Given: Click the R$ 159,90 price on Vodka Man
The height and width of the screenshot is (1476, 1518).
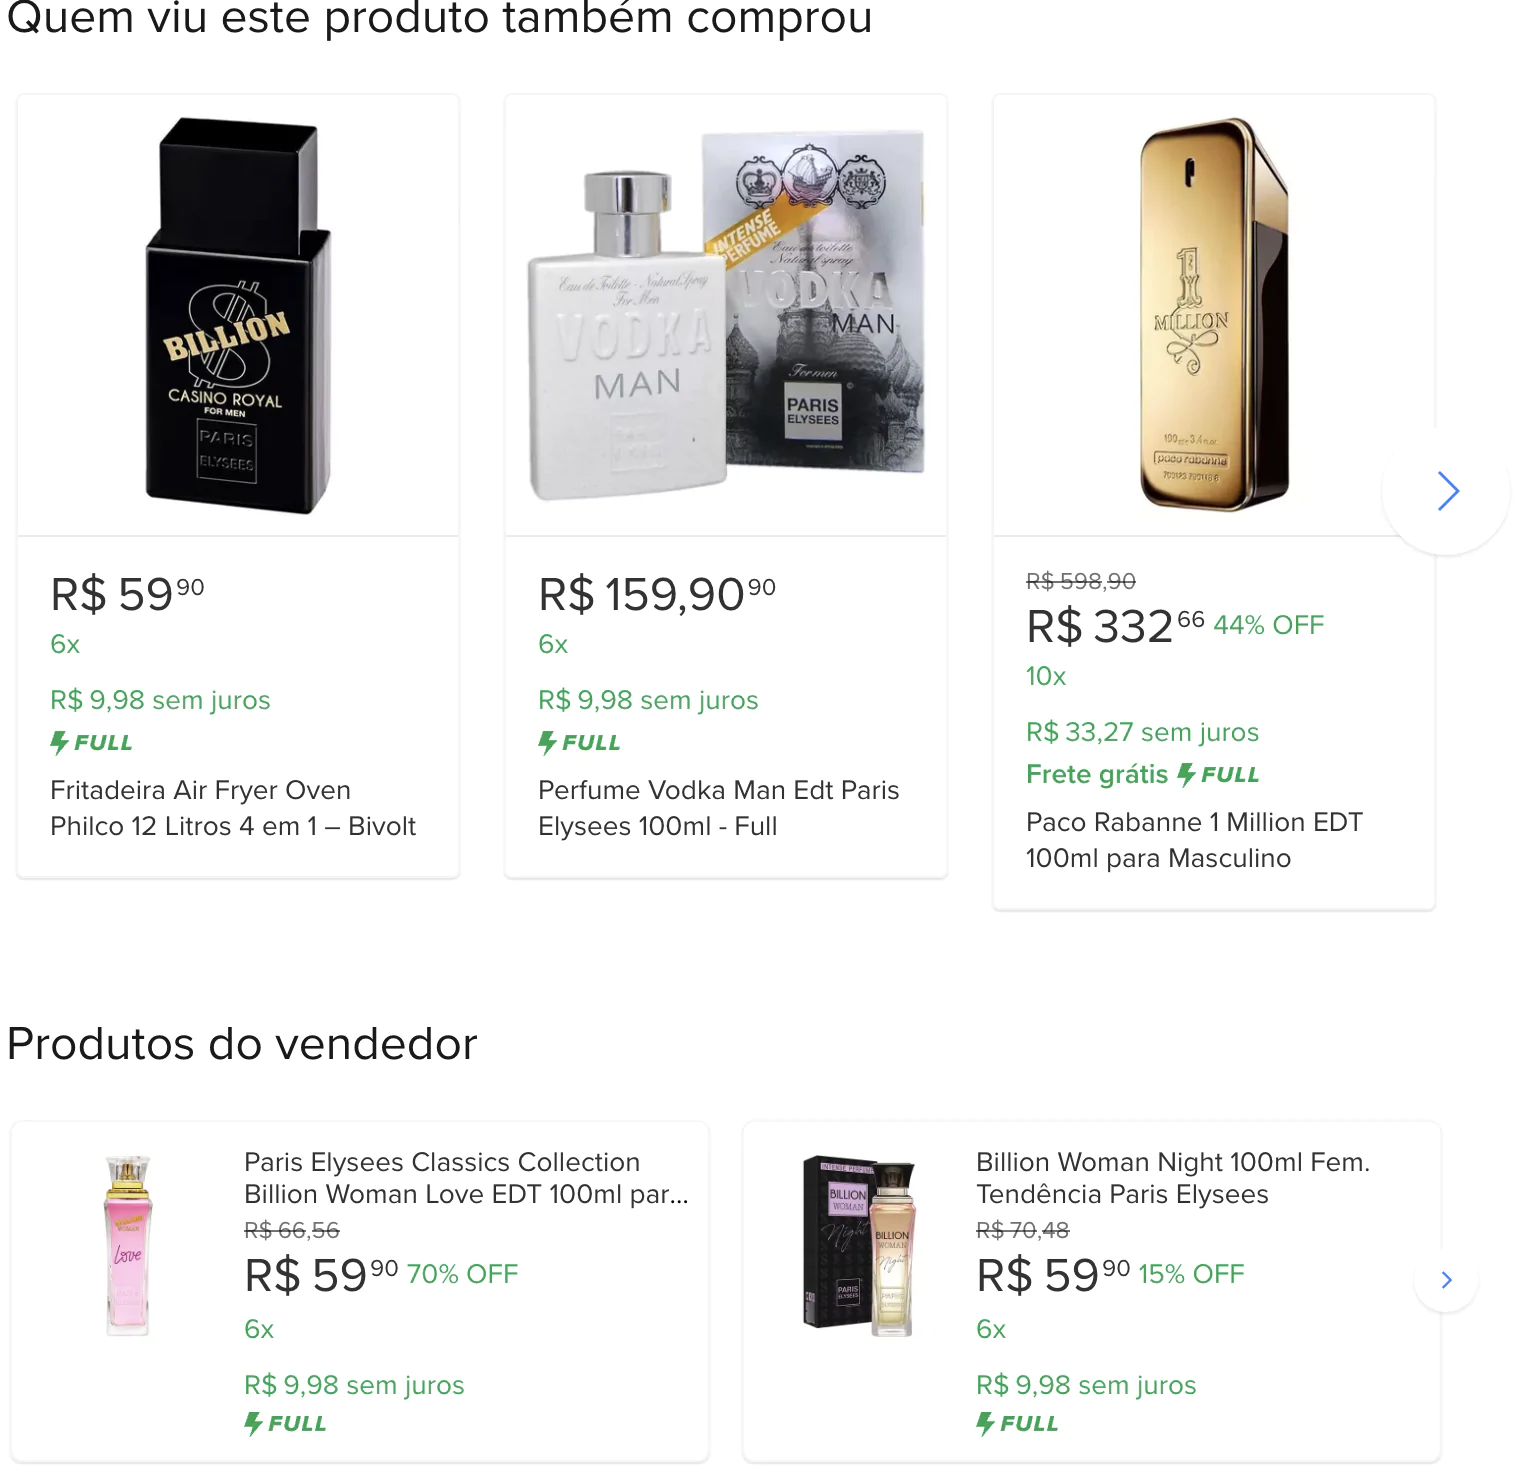Looking at the screenshot, I should (x=656, y=595).
